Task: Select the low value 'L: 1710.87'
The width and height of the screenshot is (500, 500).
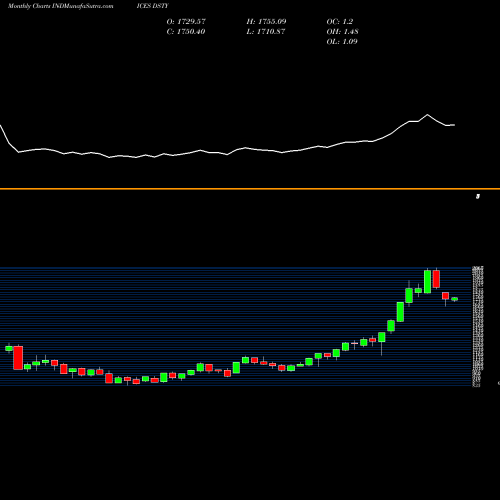Action: [x=266, y=32]
